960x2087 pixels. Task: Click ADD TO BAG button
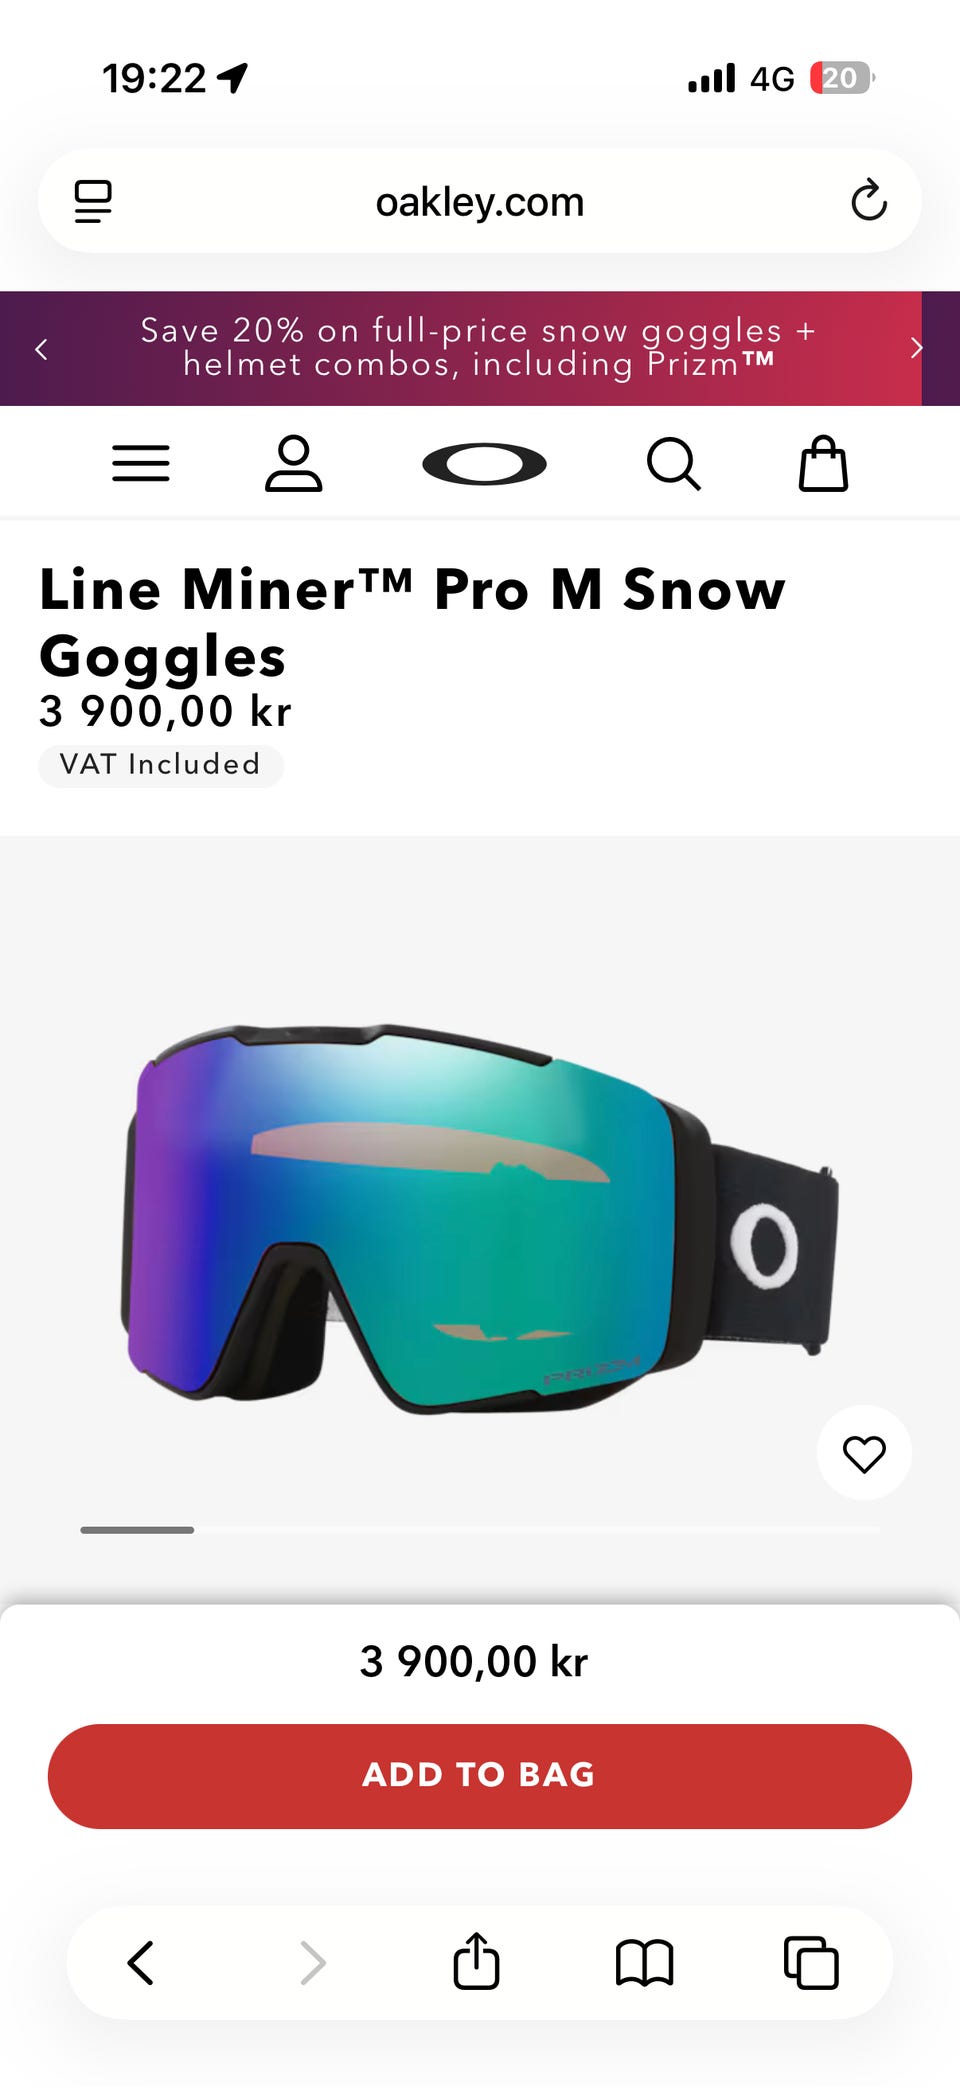[x=480, y=1776]
